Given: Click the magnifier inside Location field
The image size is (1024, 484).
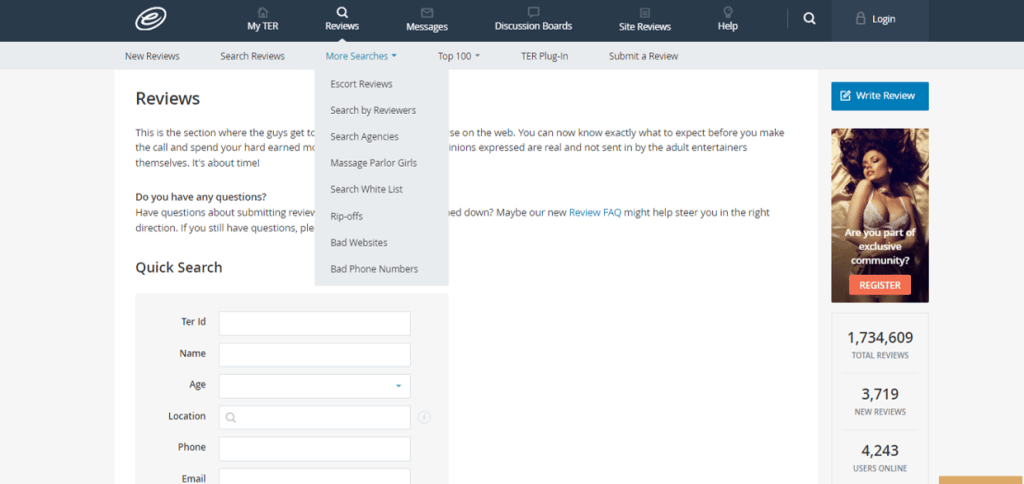Looking at the screenshot, I should tap(231, 417).
